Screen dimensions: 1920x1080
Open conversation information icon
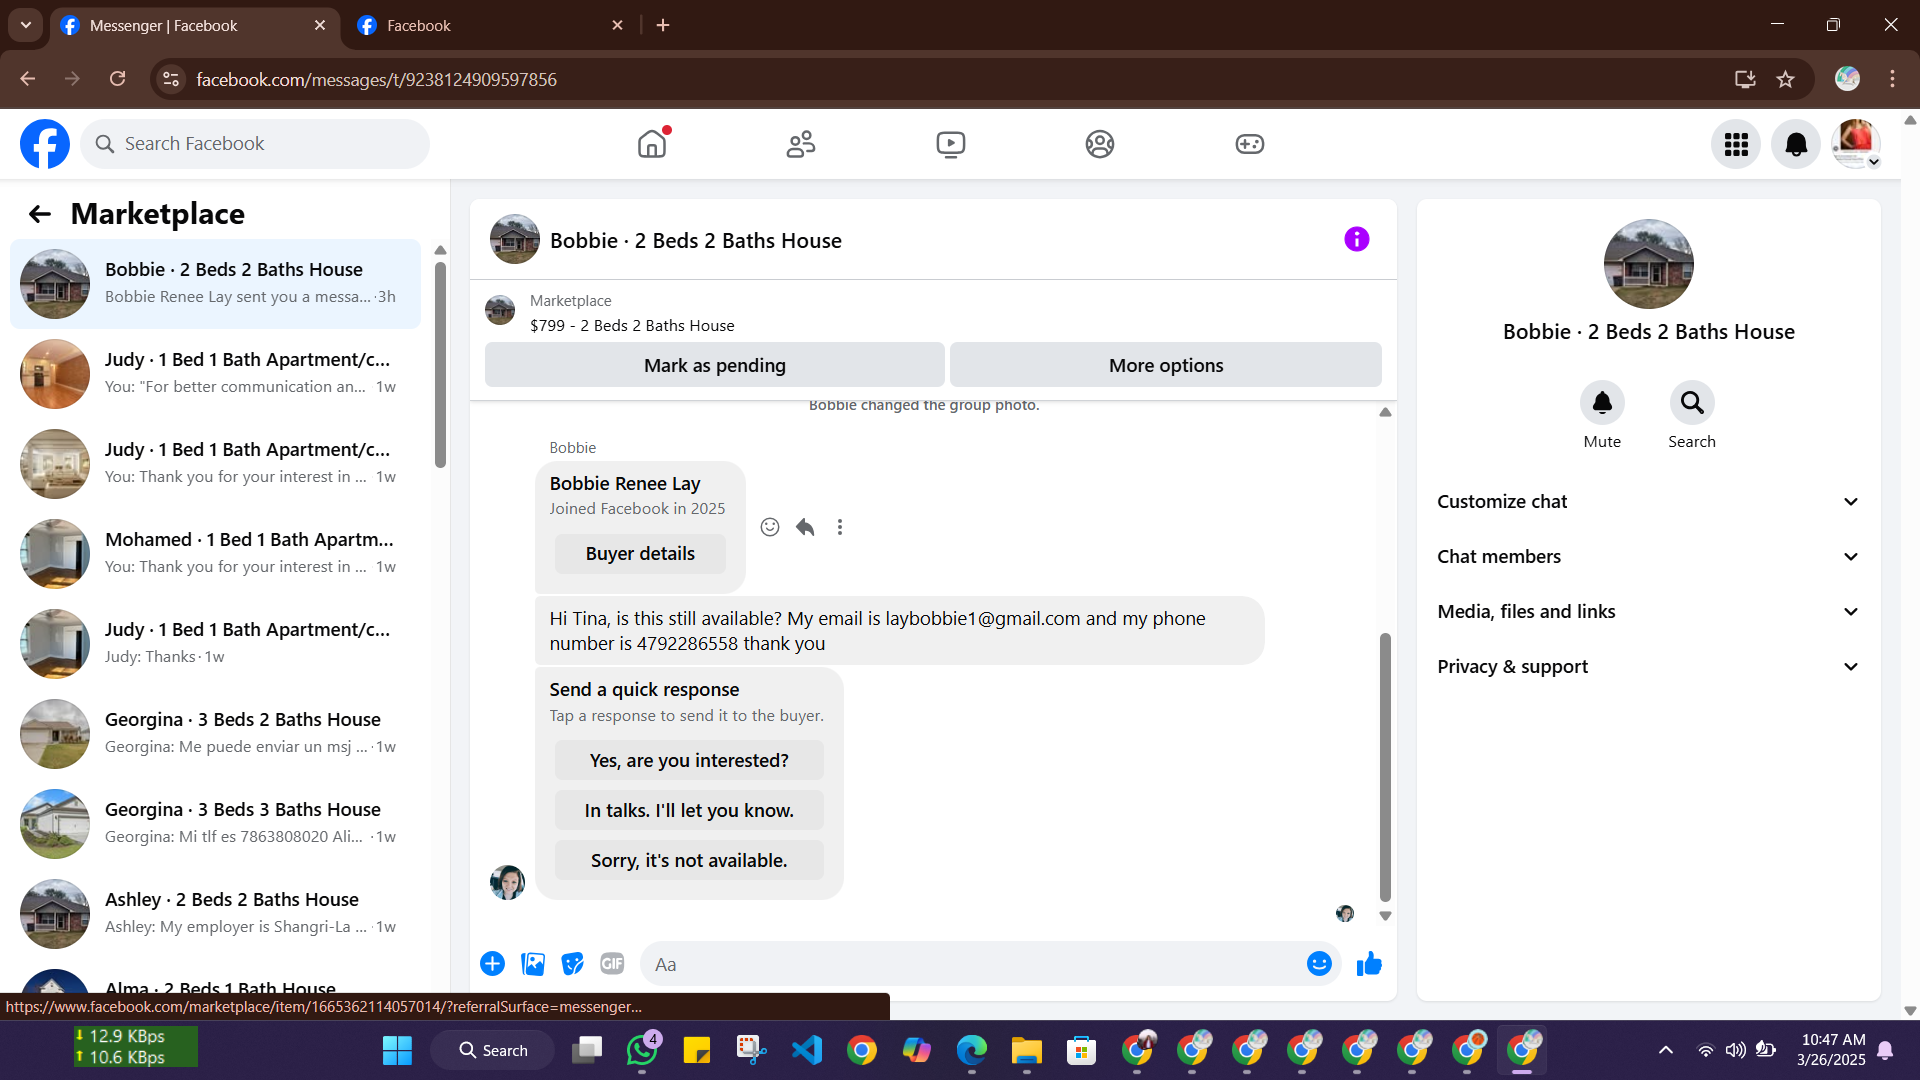click(x=1357, y=239)
